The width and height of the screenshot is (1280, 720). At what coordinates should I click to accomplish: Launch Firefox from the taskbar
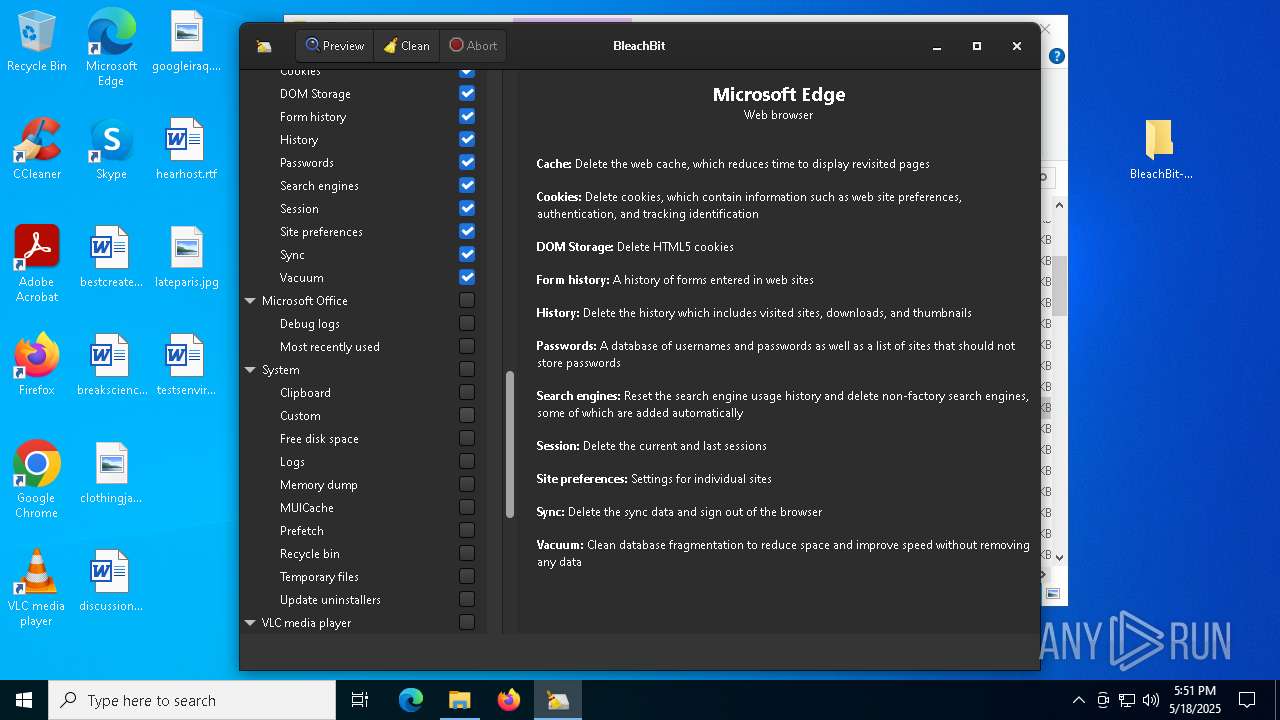pyautogui.click(x=509, y=700)
